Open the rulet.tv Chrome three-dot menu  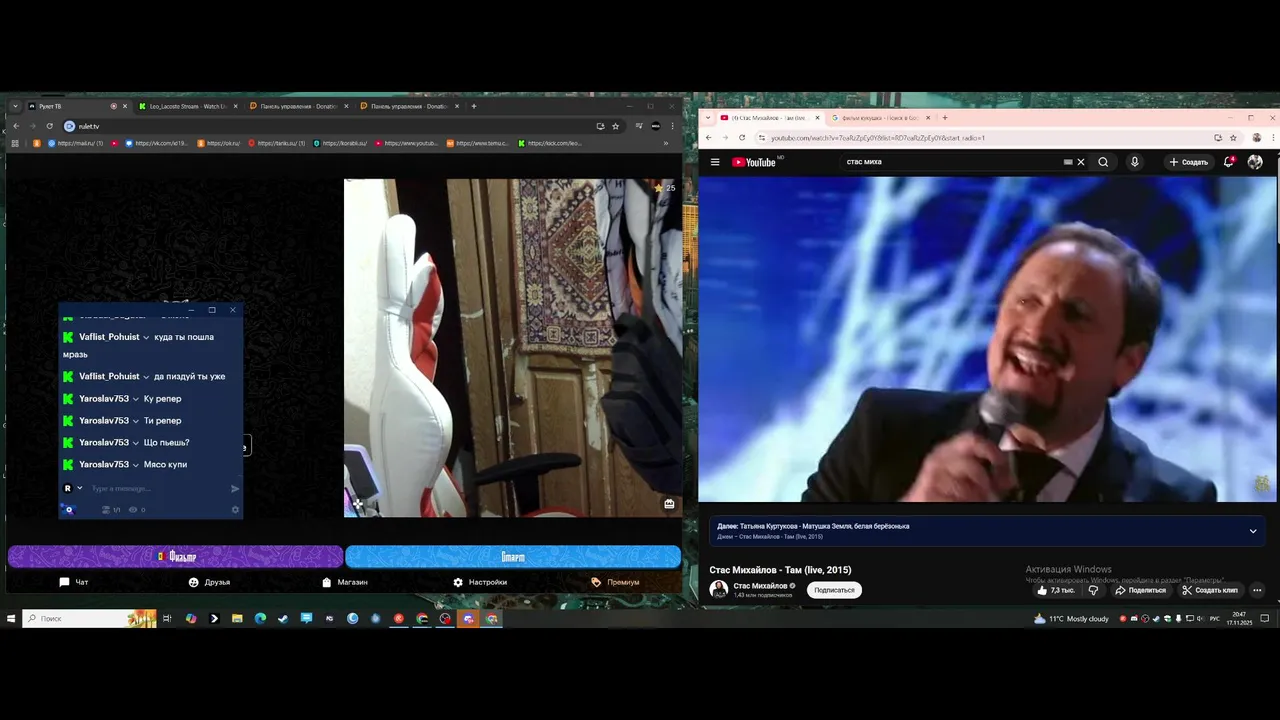[672, 126]
